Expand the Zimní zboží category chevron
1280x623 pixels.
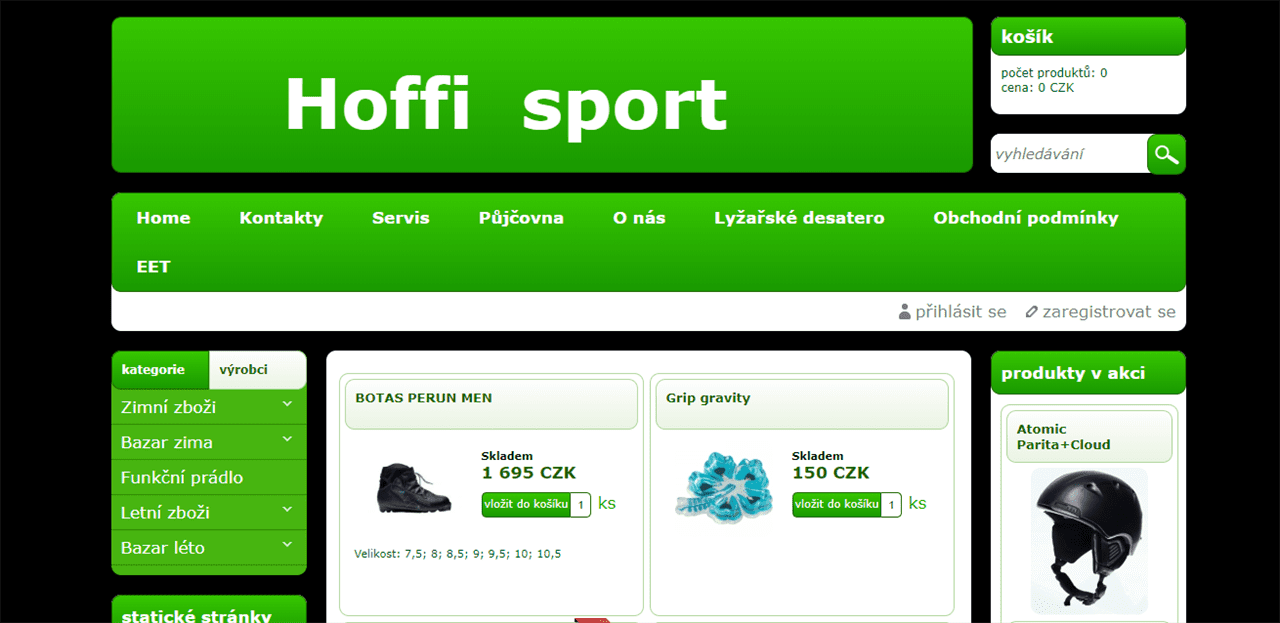[287, 404]
